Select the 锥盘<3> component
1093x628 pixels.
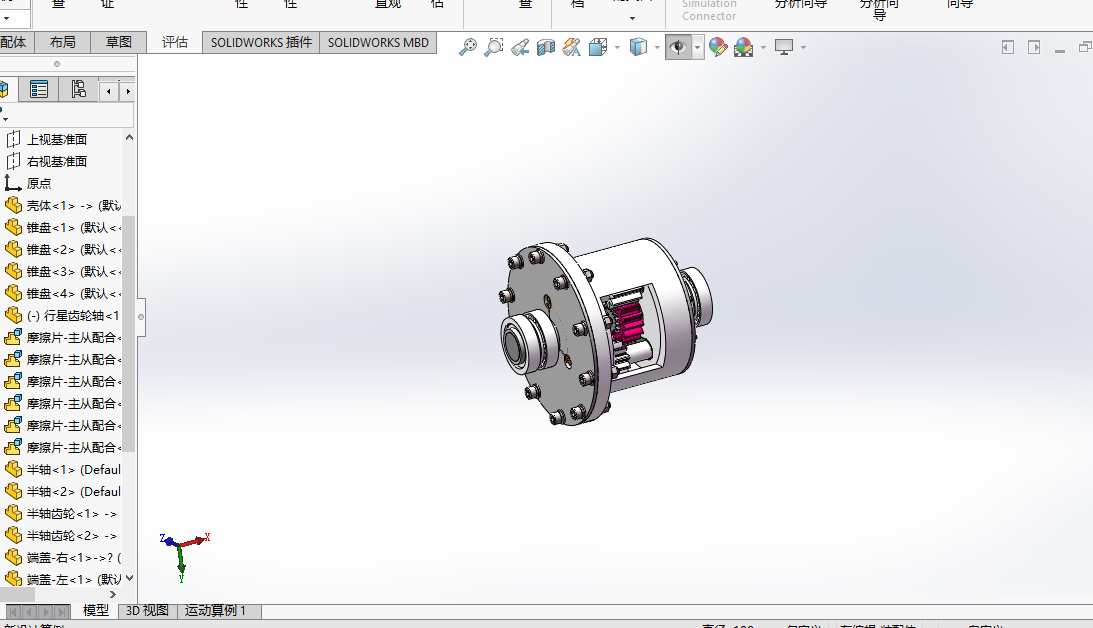click(x=73, y=272)
